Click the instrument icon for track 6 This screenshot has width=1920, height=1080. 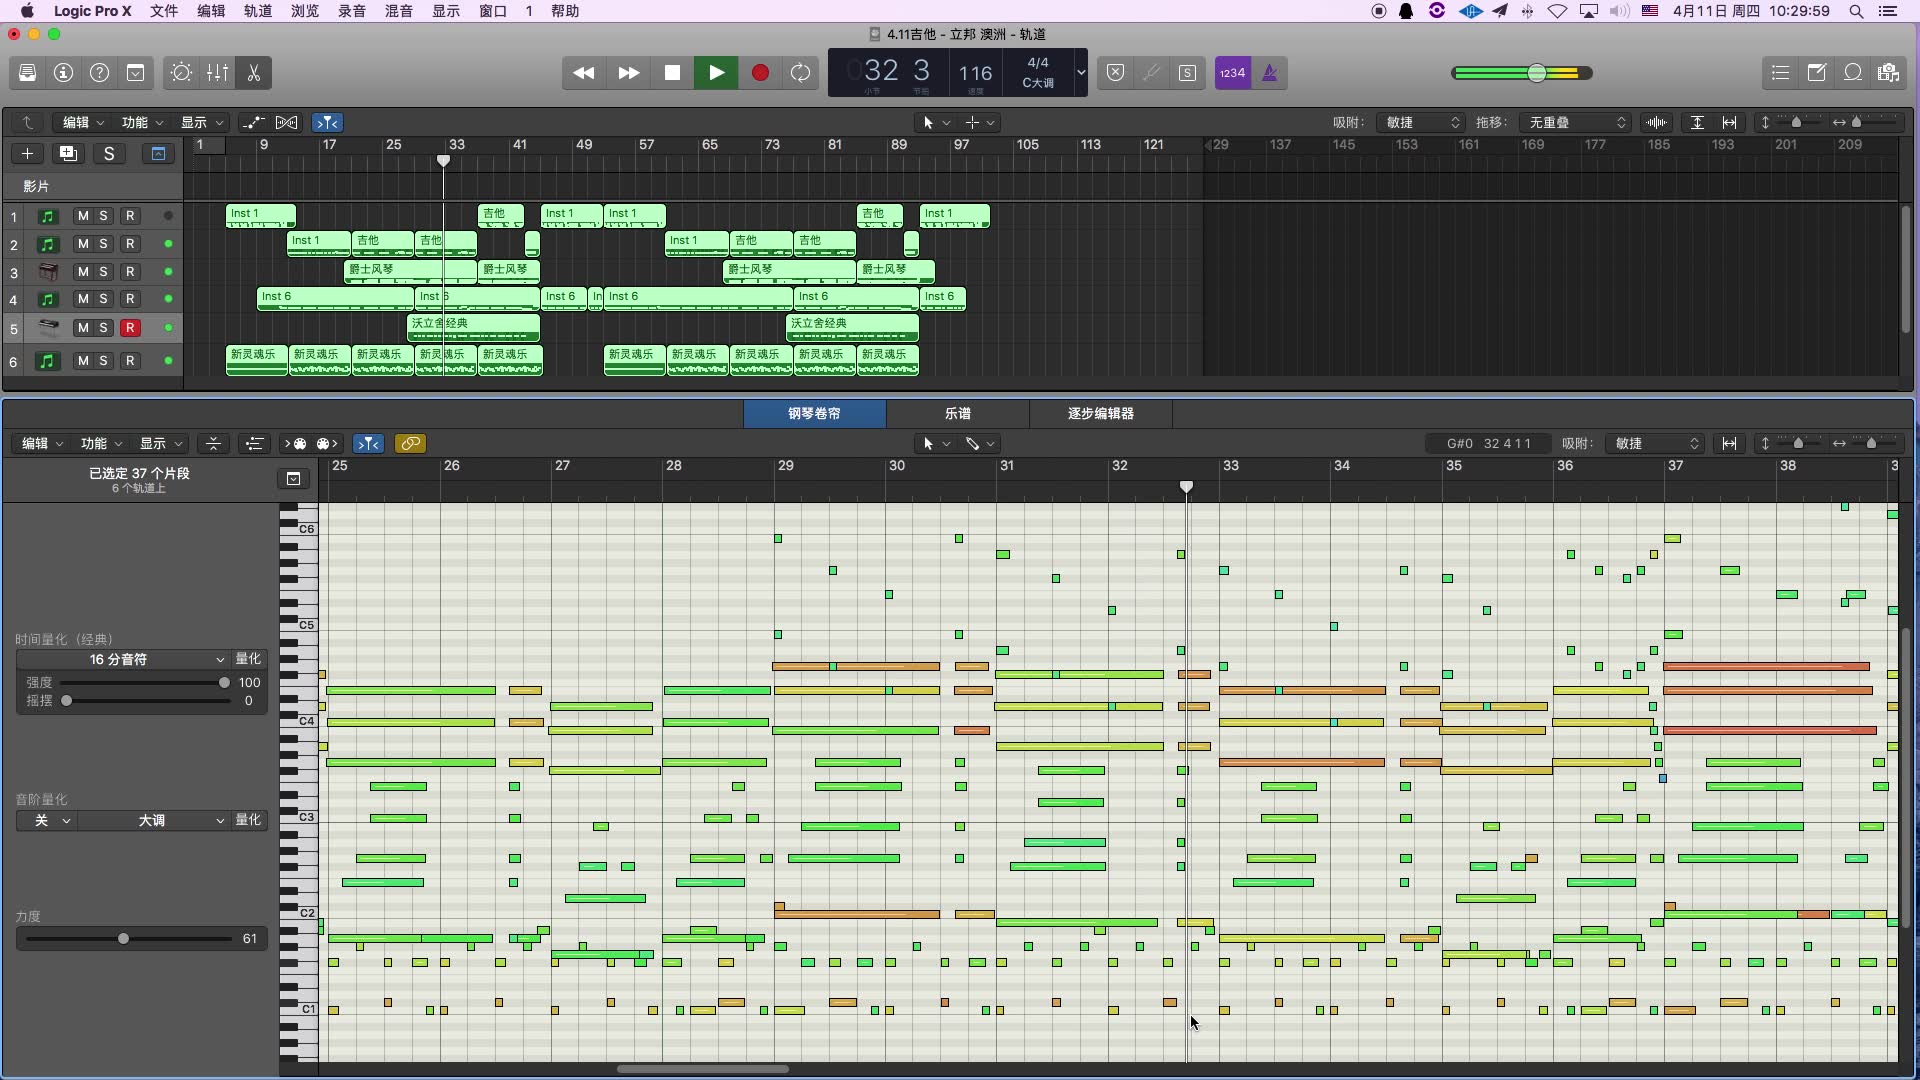pyautogui.click(x=47, y=361)
